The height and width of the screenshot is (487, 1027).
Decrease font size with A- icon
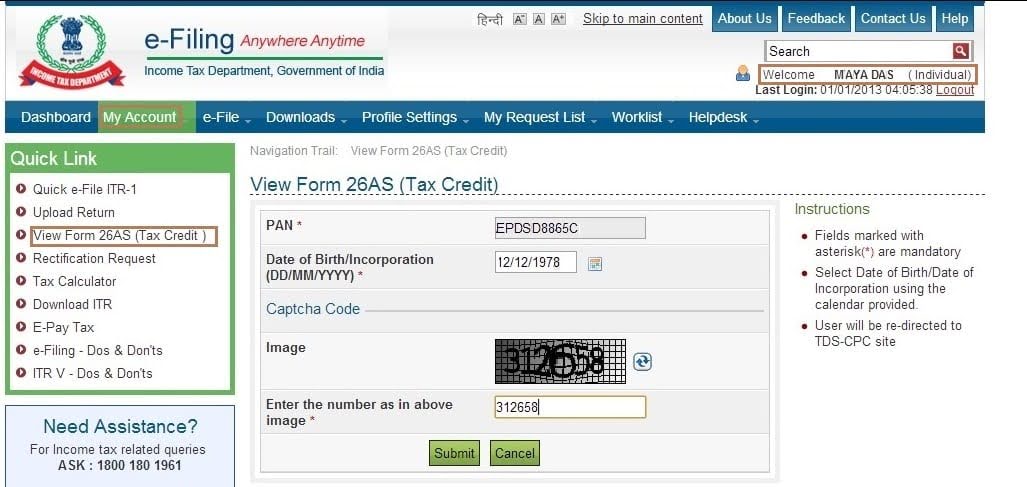520,19
